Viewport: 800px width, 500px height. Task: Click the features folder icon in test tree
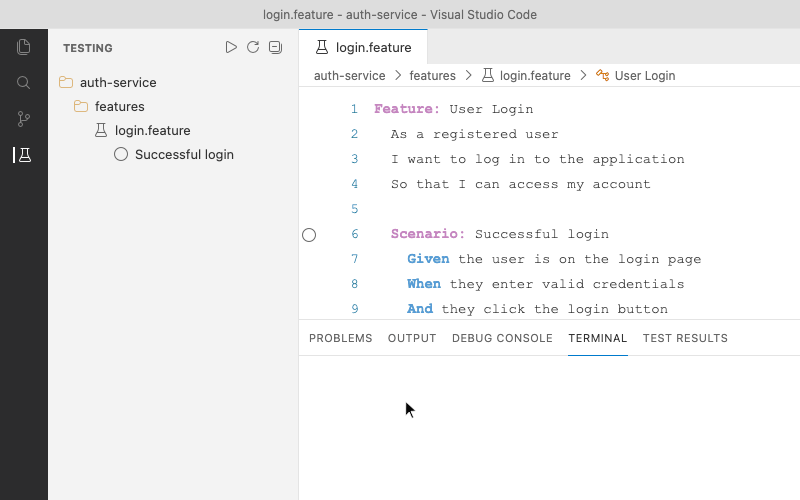[x=81, y=106]
